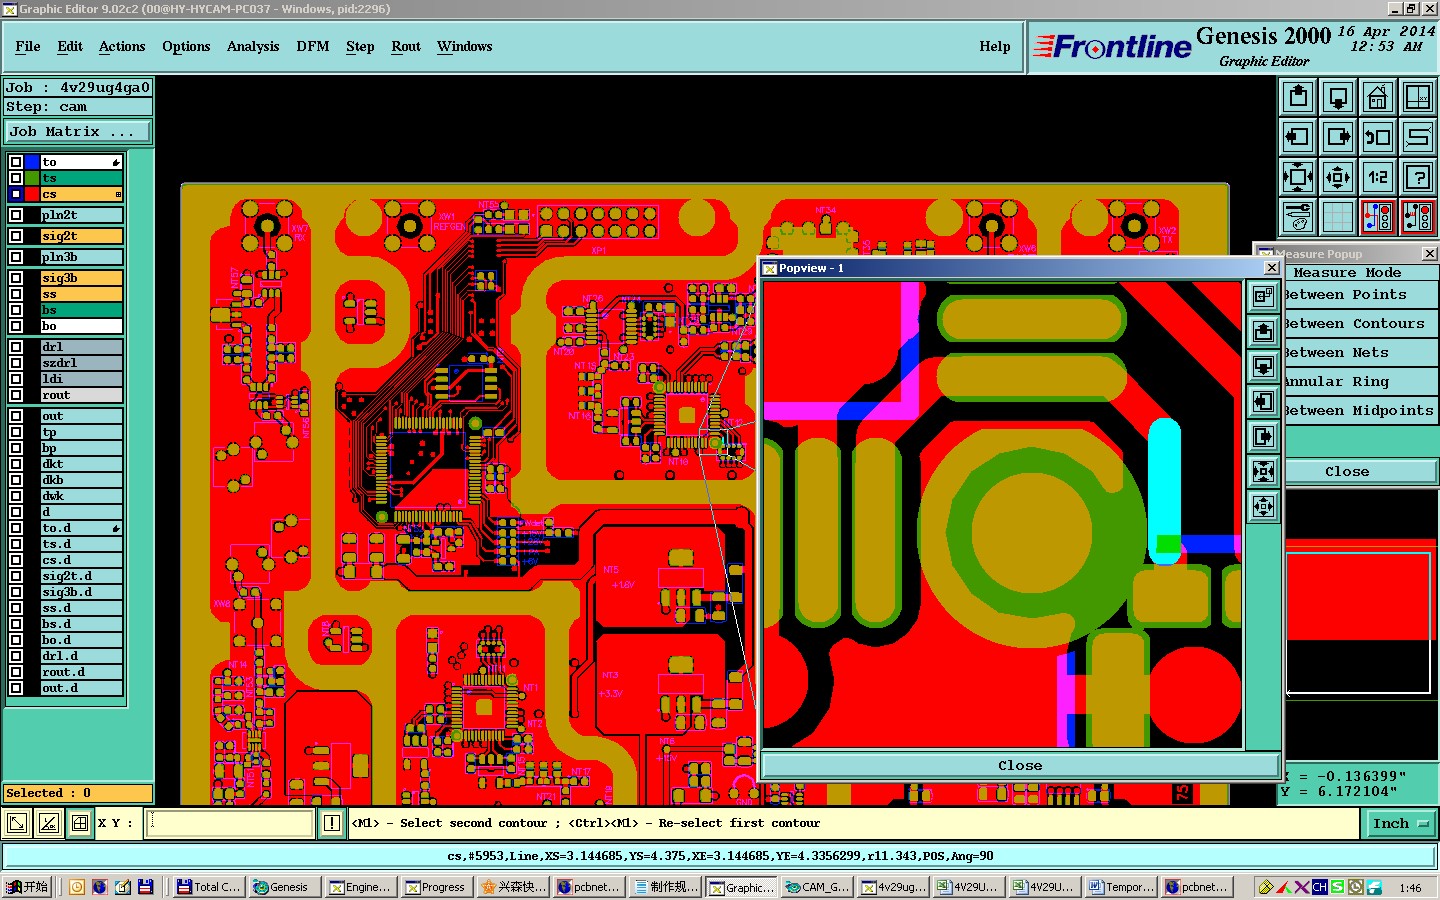Click the grid display icon
The width and height of the screenshot is (1440, 900).
[1338, 216]
